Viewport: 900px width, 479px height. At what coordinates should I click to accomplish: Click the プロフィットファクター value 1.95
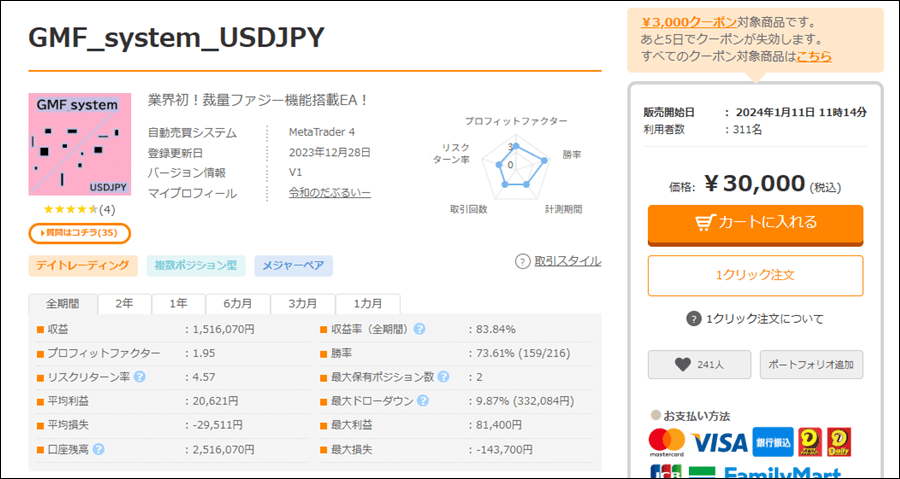(x=204, y=353)
